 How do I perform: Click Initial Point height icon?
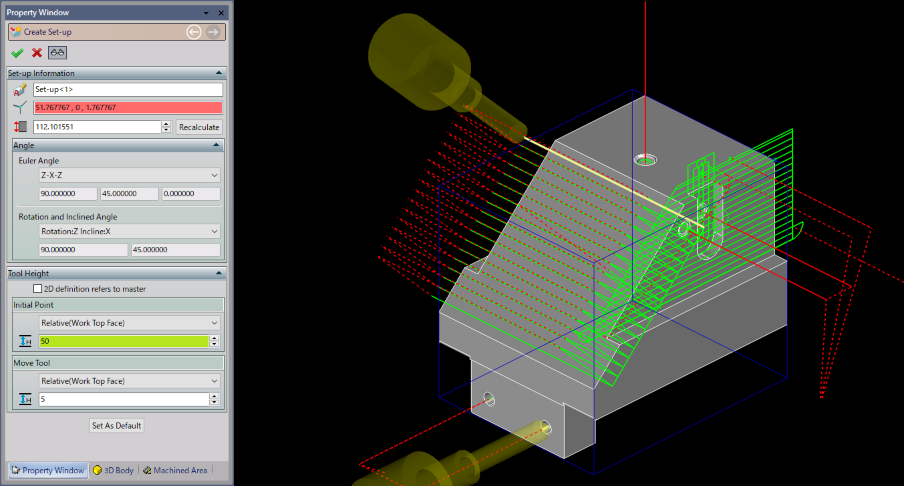(25, 341)
